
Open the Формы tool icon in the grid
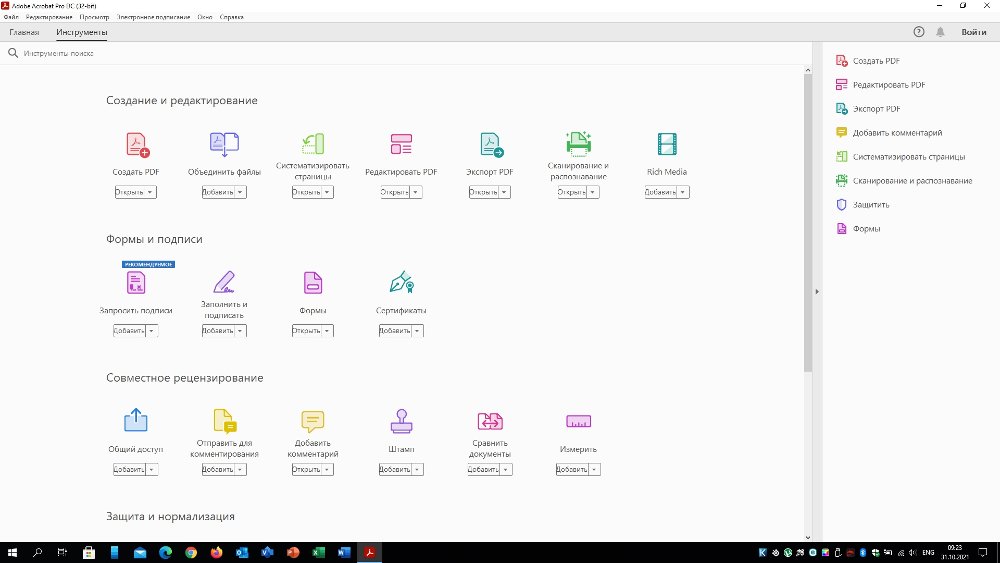(x=312, y=282)
